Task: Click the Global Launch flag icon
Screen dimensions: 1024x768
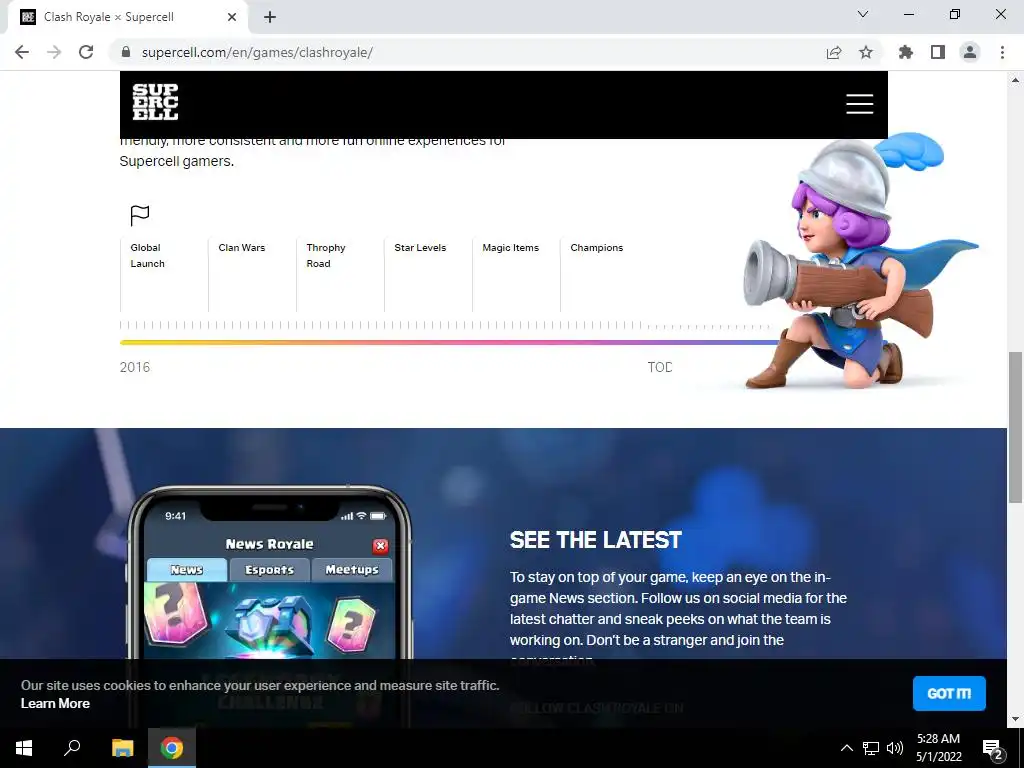Action: pos(140,215)
